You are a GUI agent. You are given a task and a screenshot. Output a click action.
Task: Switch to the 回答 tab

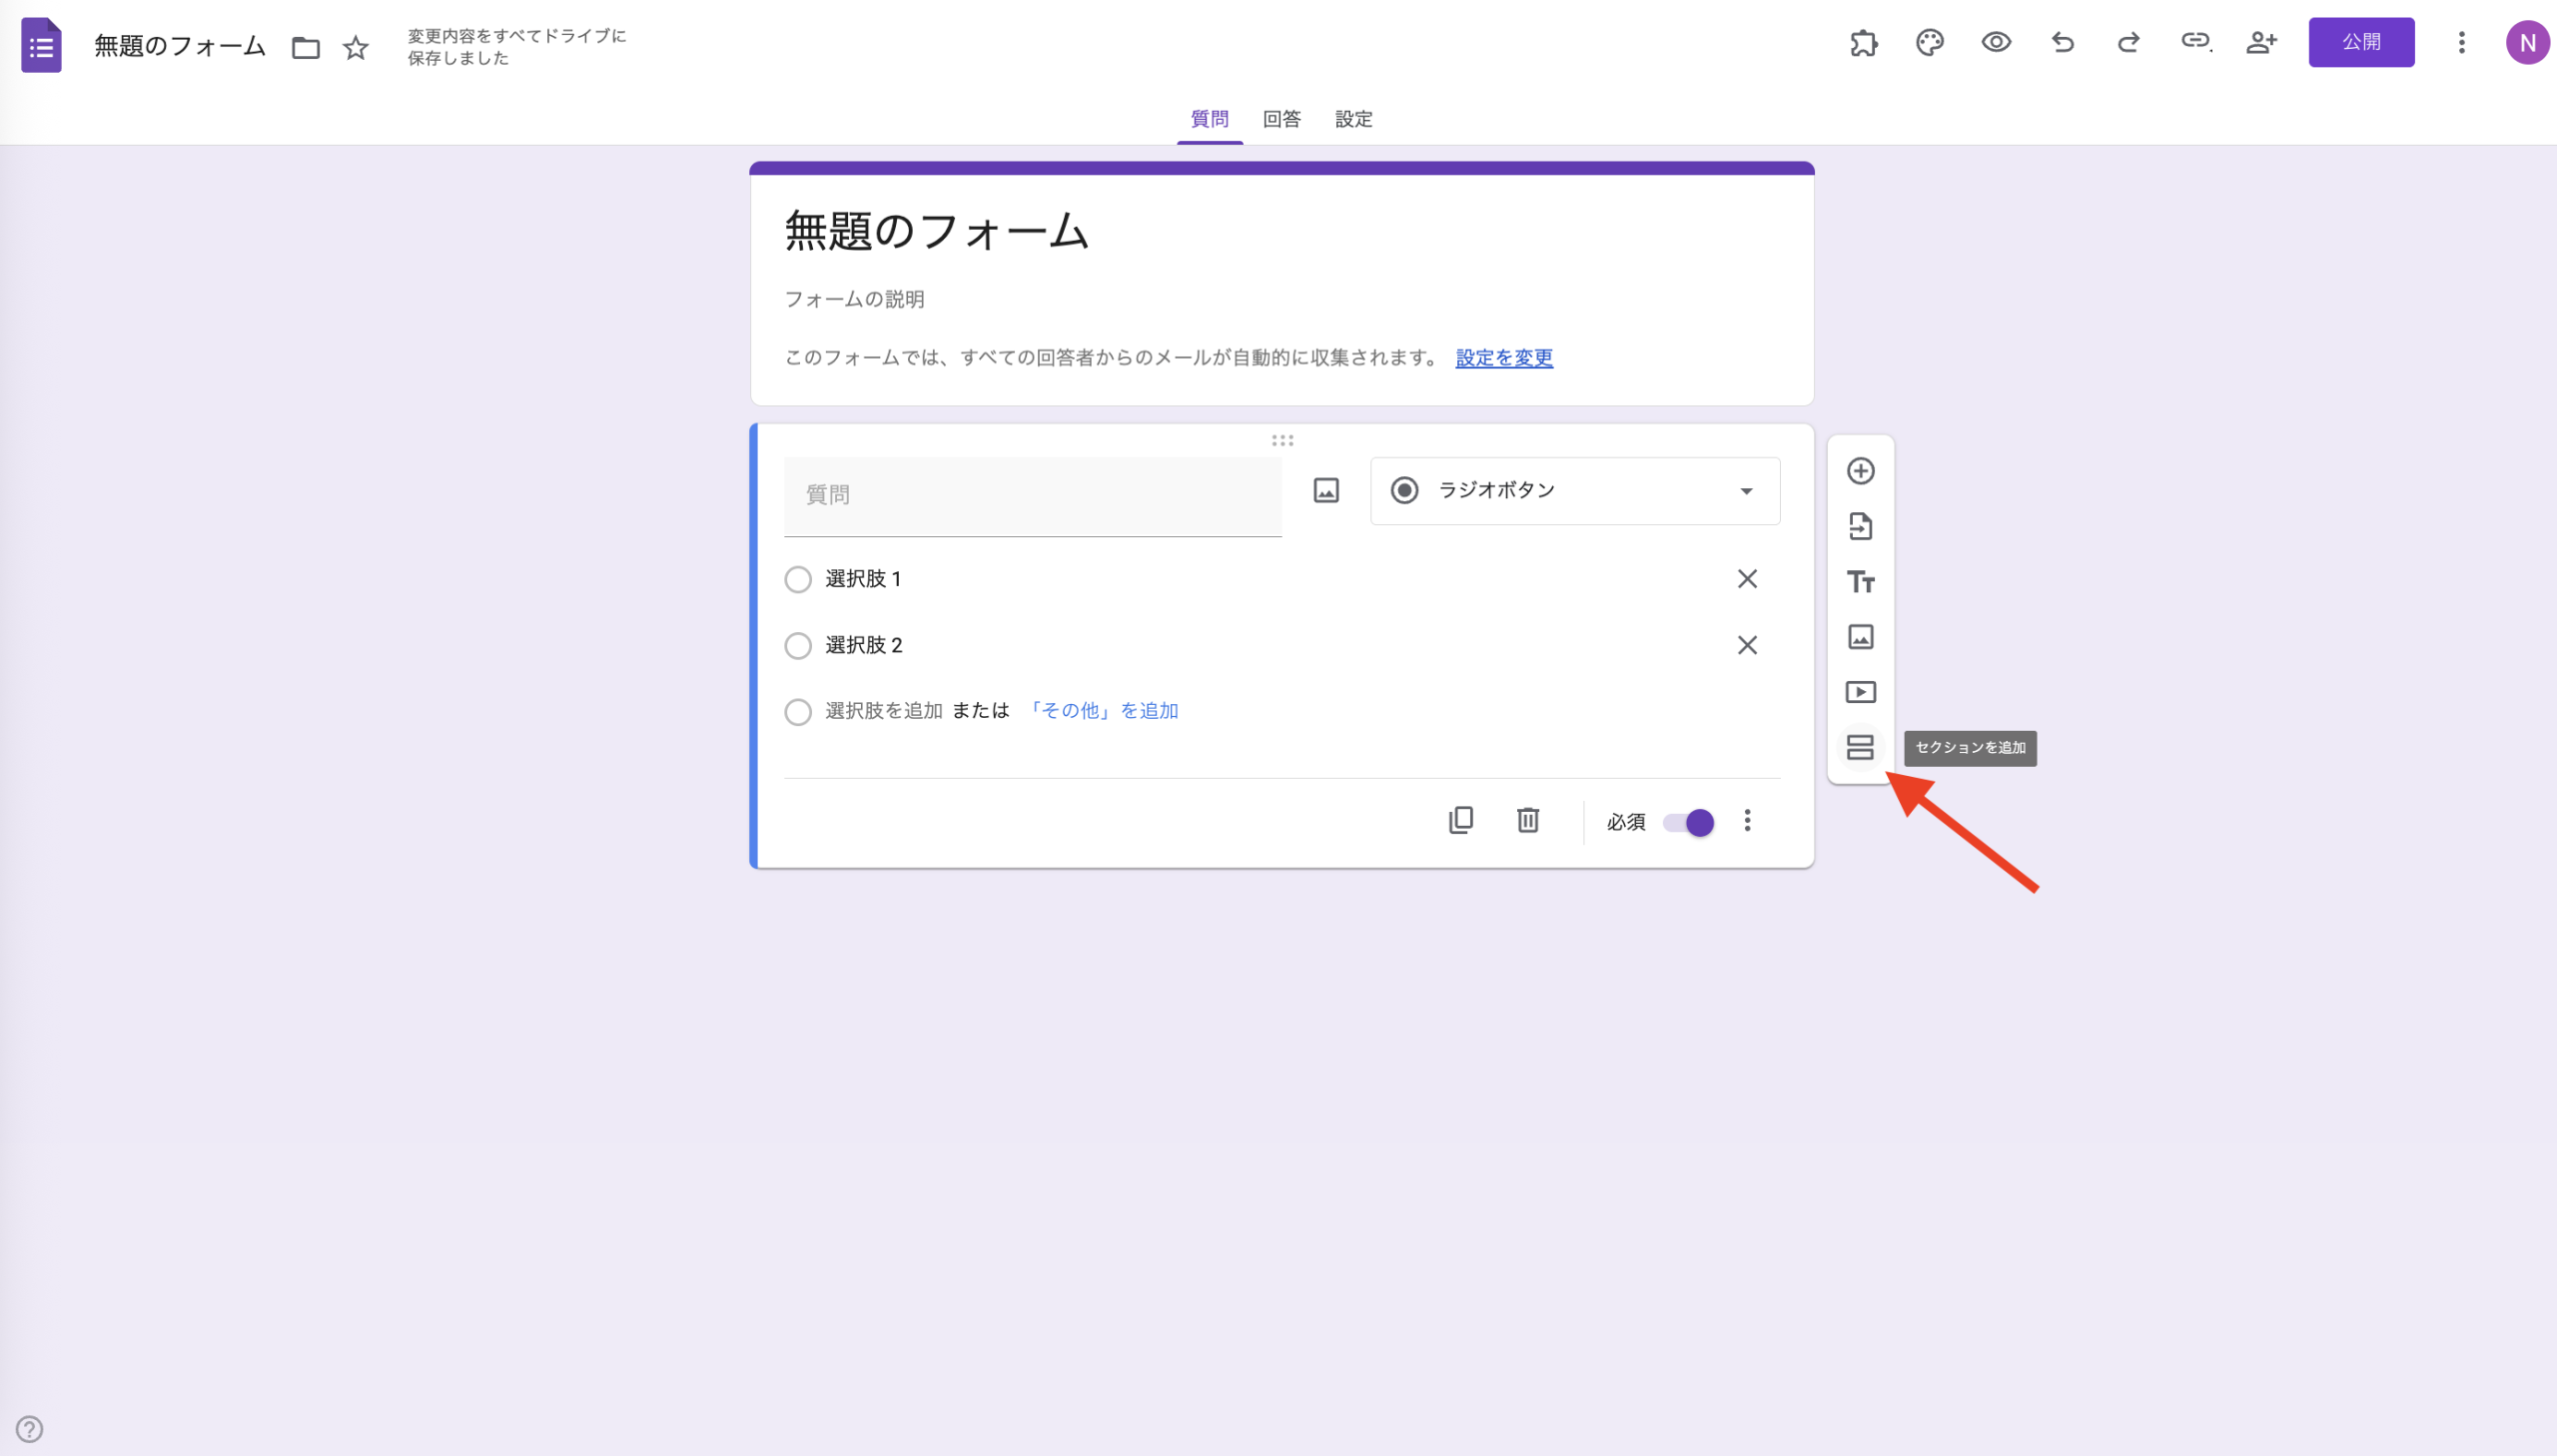coord(1281,119)
